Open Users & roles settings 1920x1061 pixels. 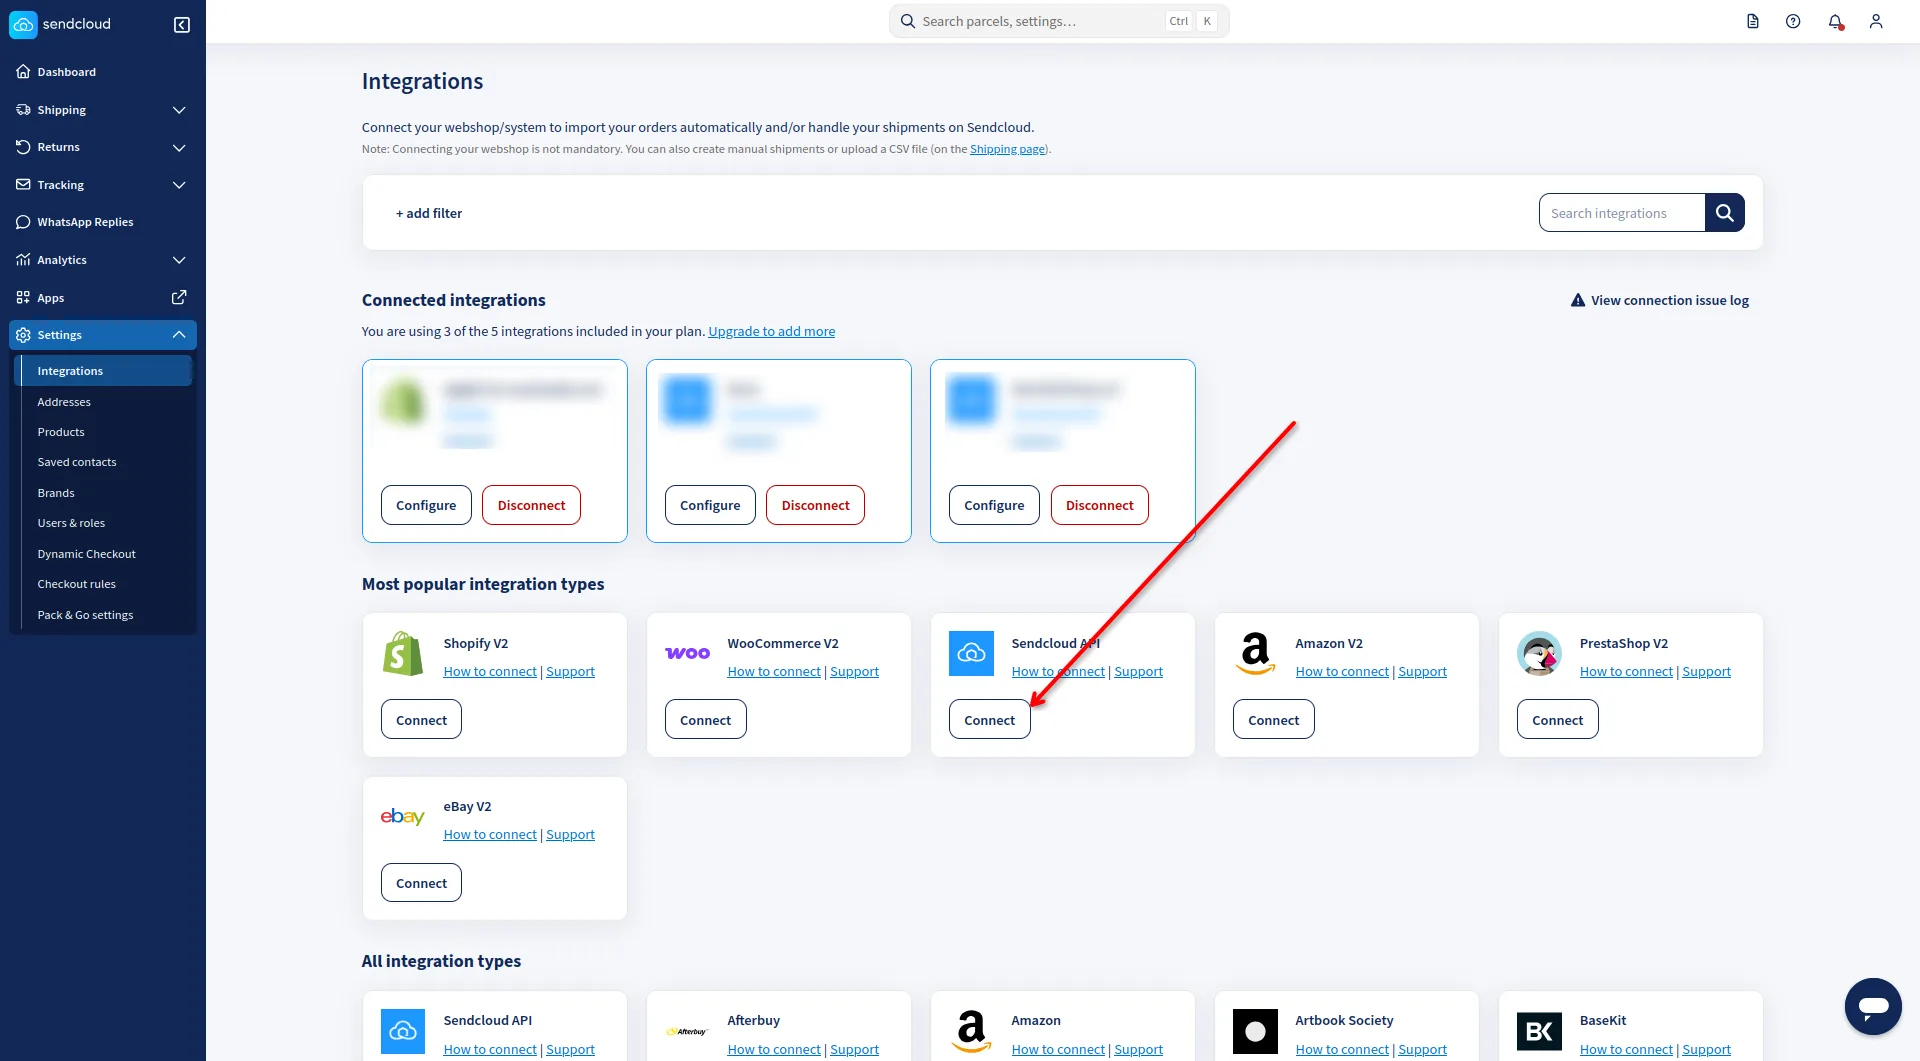[x=71, y=523]
